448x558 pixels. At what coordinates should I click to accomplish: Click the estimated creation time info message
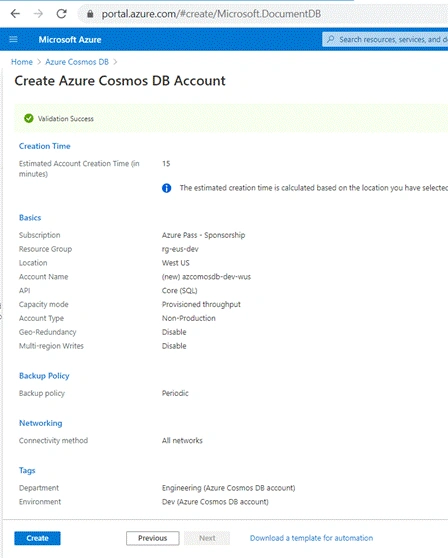click(313, 188)
